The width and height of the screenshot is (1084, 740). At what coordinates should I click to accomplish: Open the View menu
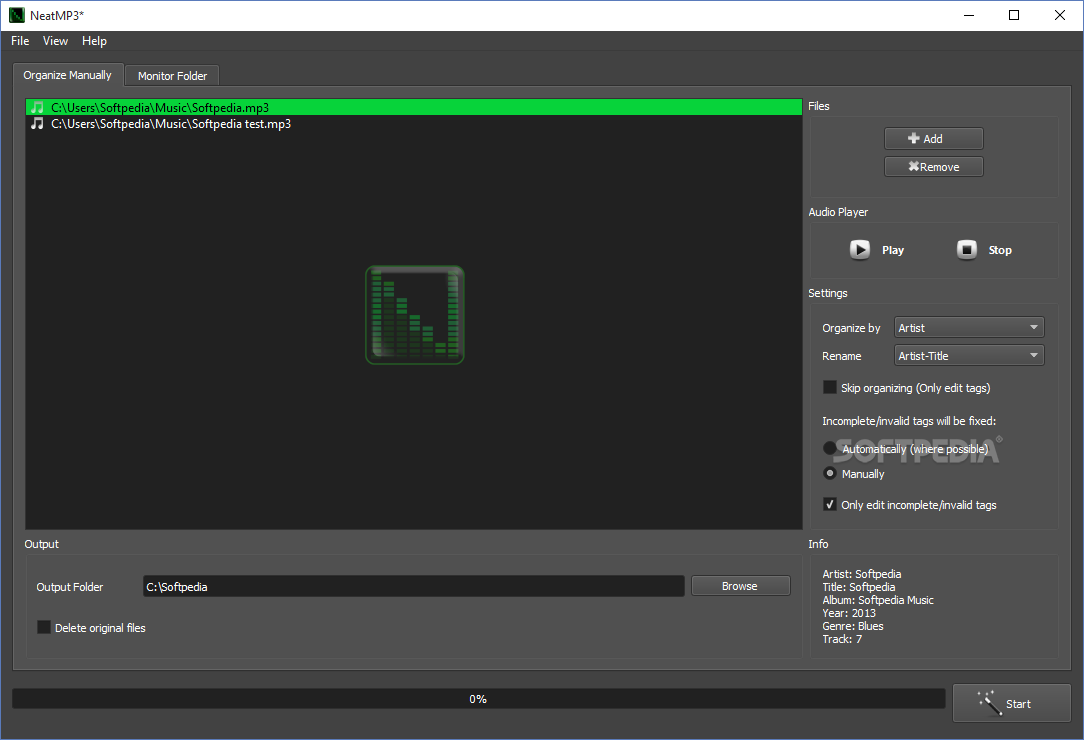click(x=55, y=41)
